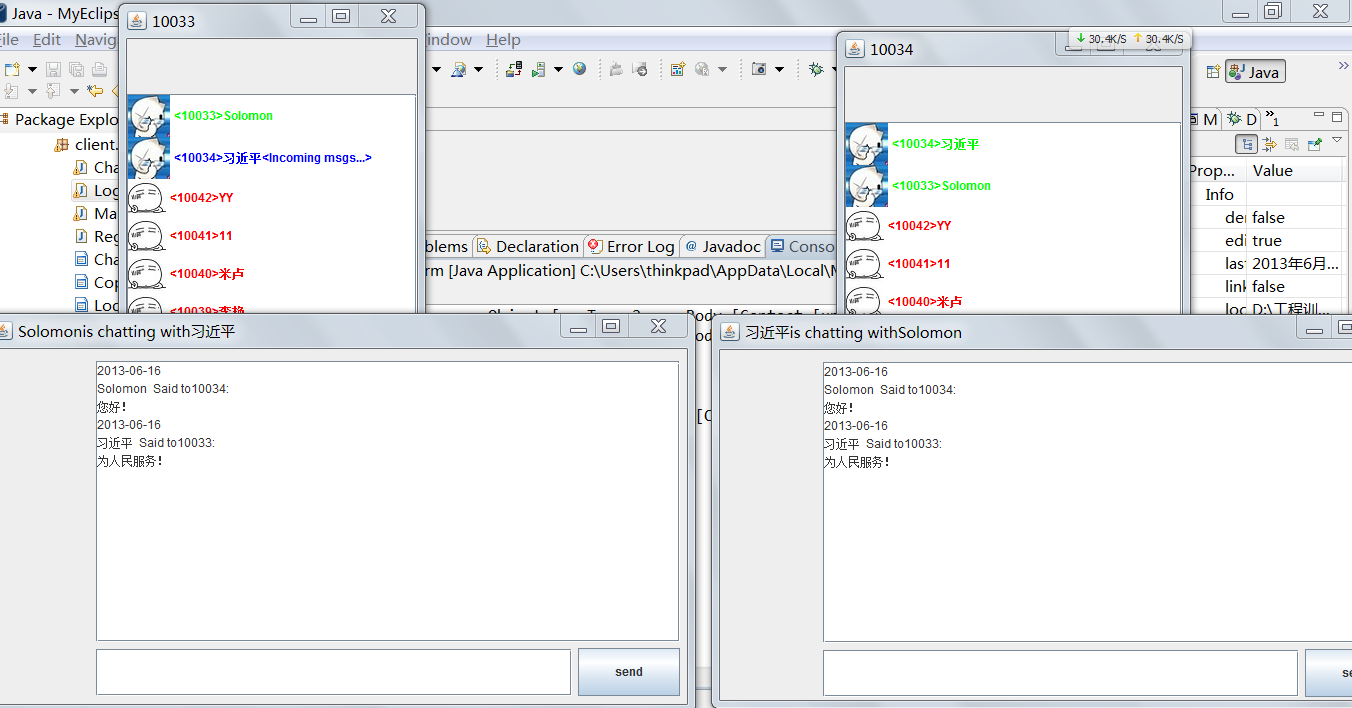Click Solomon avatar thumbnail in 10033 window

click(x=149, y=116)
